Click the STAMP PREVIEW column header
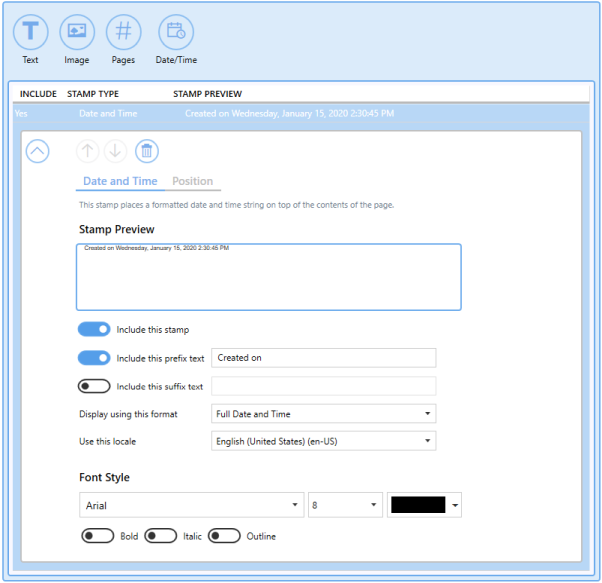This screenshot has height=583, width=602. pyautogui.click(x=207, y=94)
